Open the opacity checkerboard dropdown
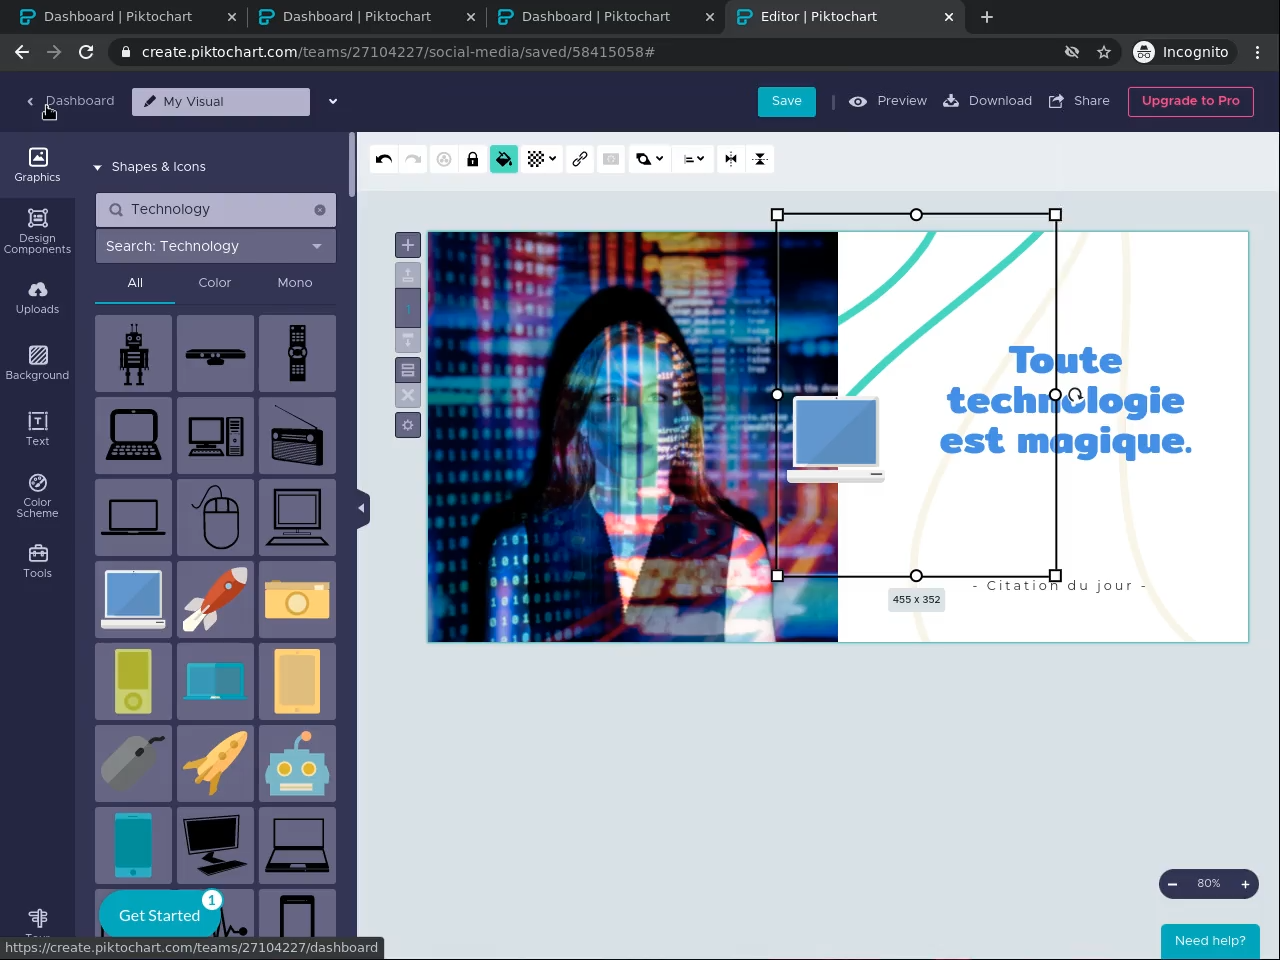 click(x=541, y=159)
